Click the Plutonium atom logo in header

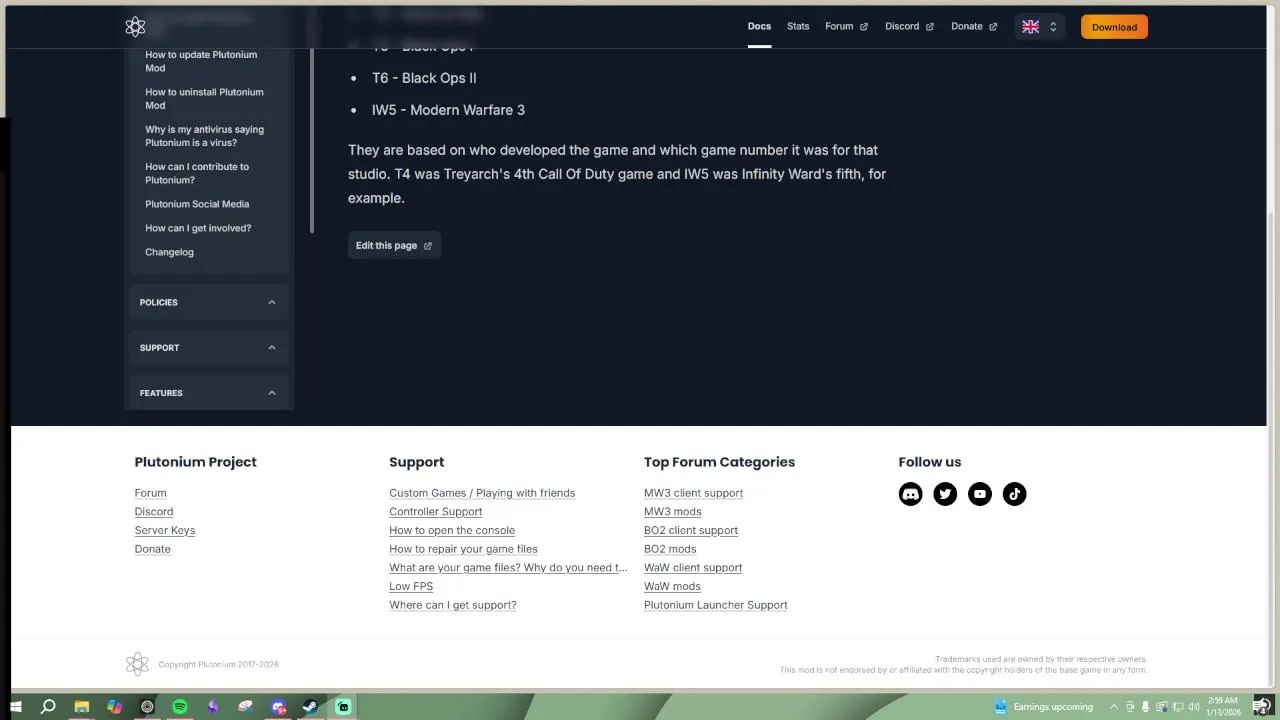[x=135, y=27]
